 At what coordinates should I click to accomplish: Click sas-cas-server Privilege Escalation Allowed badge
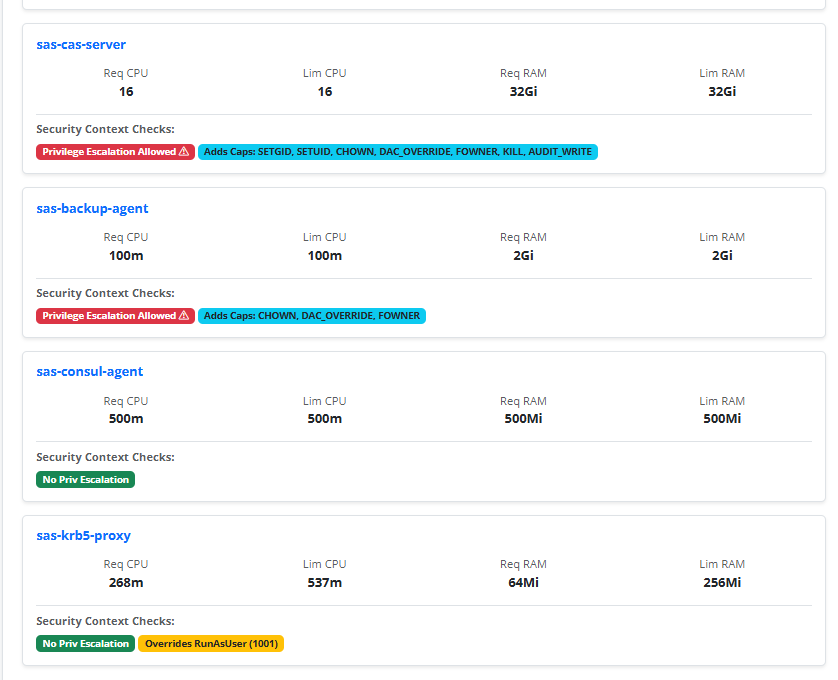[115, 152]
